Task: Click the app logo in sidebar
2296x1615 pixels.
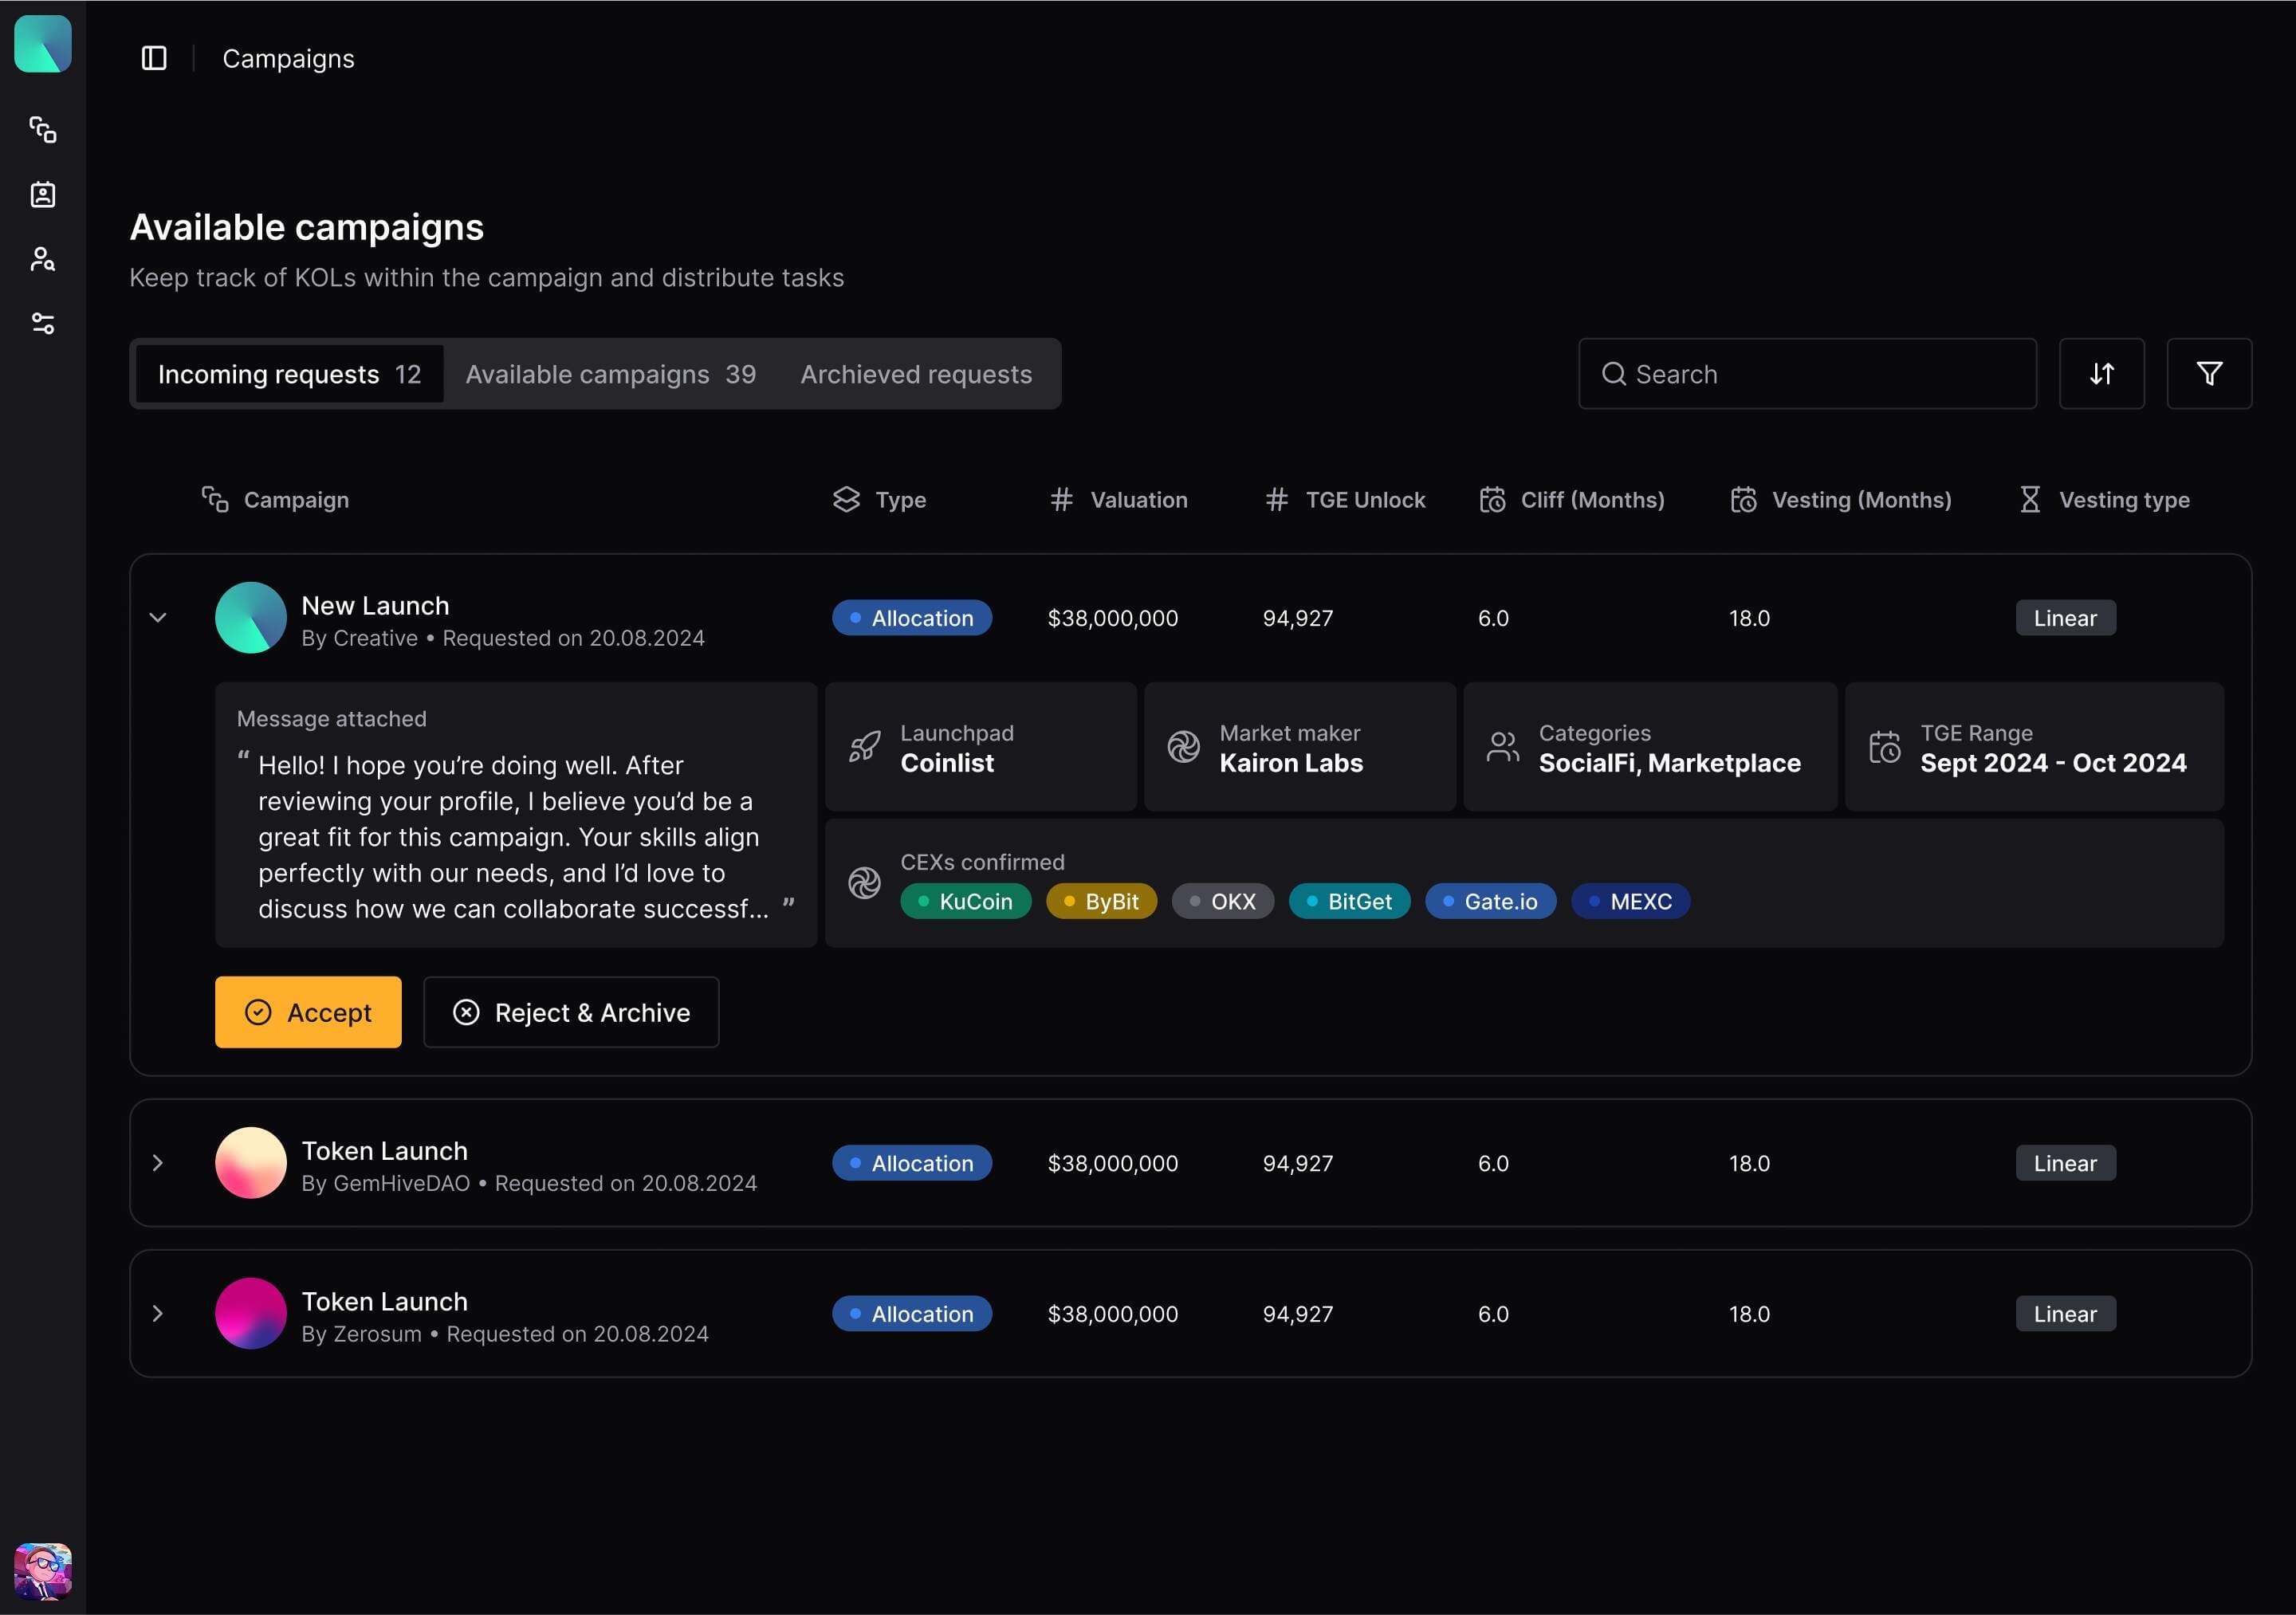Action: [x=43, y=43]
